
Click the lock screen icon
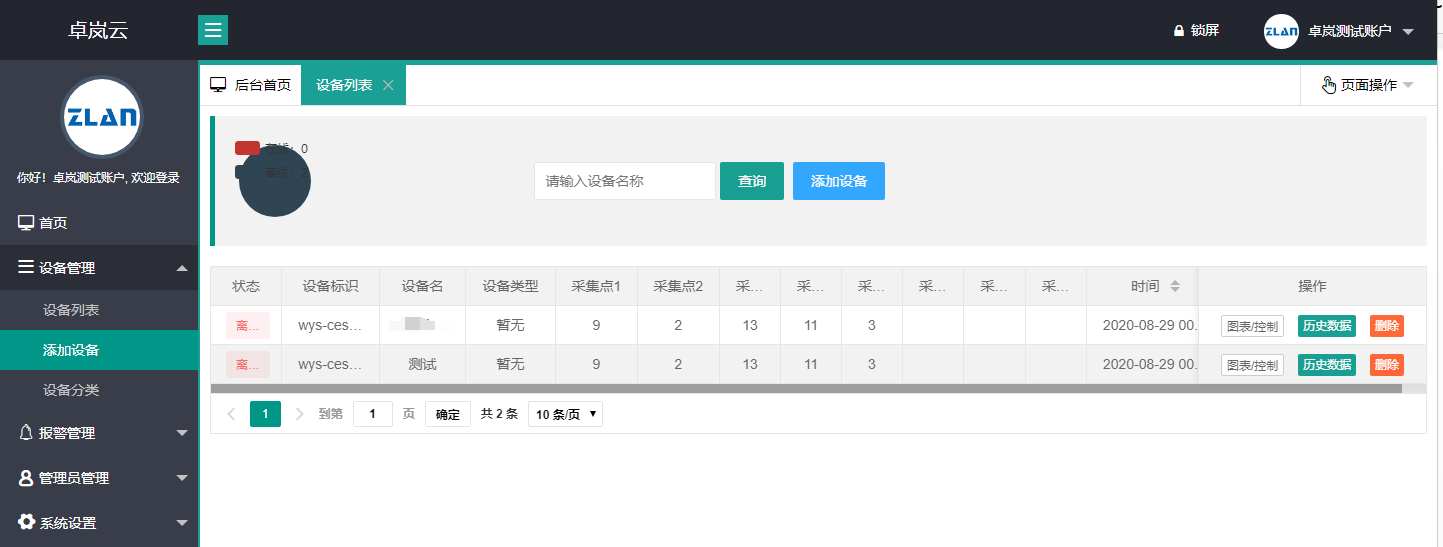click(1178, 31)
